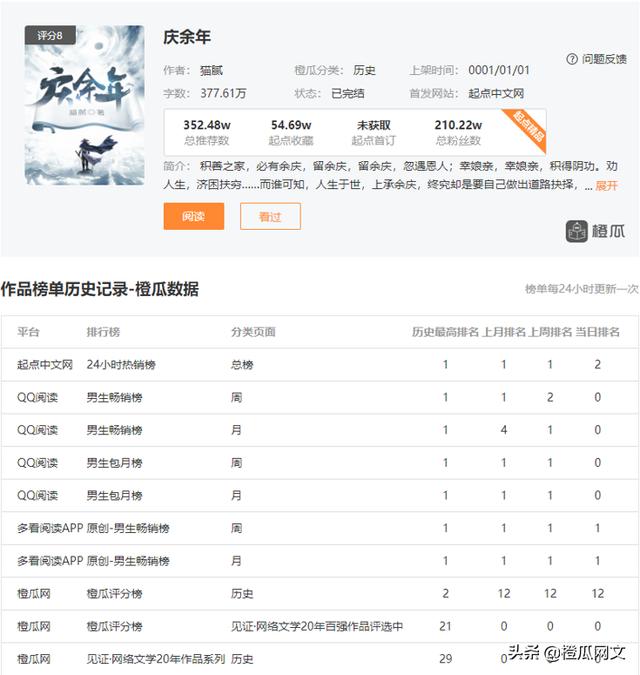Click 男生包月榜 in the 周 row
This screenshot has height=675, width=640.
pyautogui.click(x=114, y=463)
